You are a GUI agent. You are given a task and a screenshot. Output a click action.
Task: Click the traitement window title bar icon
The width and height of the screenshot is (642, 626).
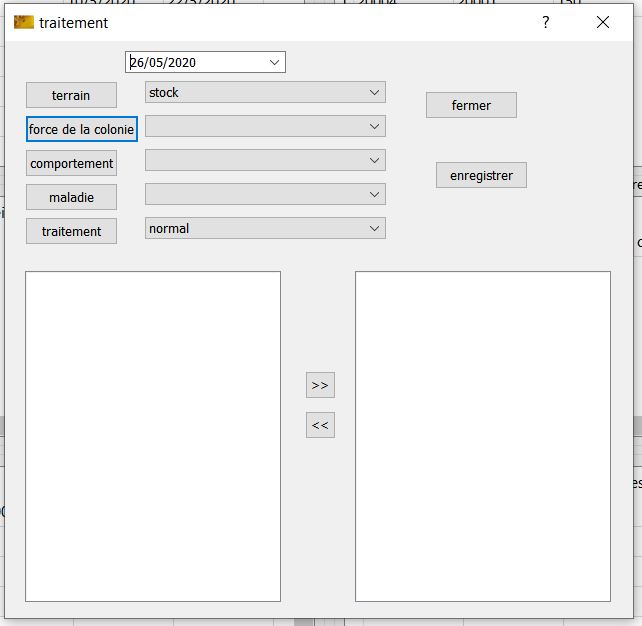[24, 22]
